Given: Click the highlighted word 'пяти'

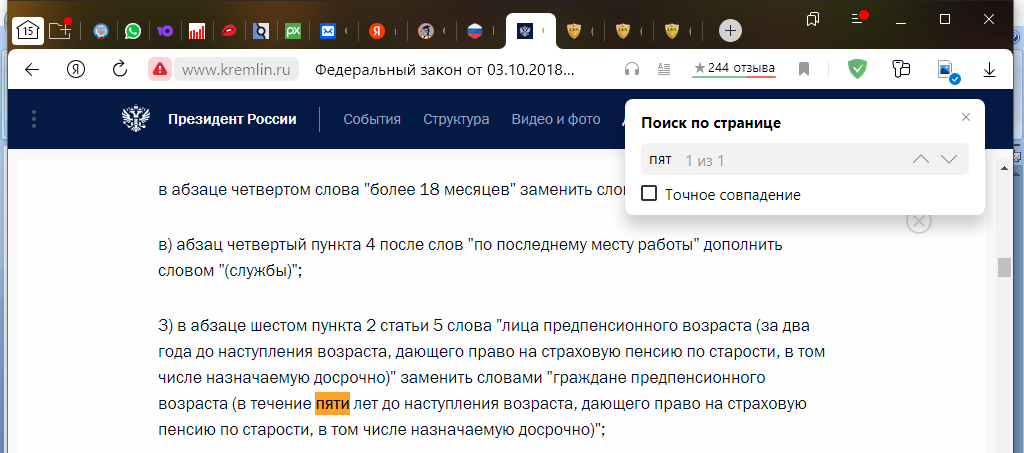Looking at the screenshot, I should 332,403.
